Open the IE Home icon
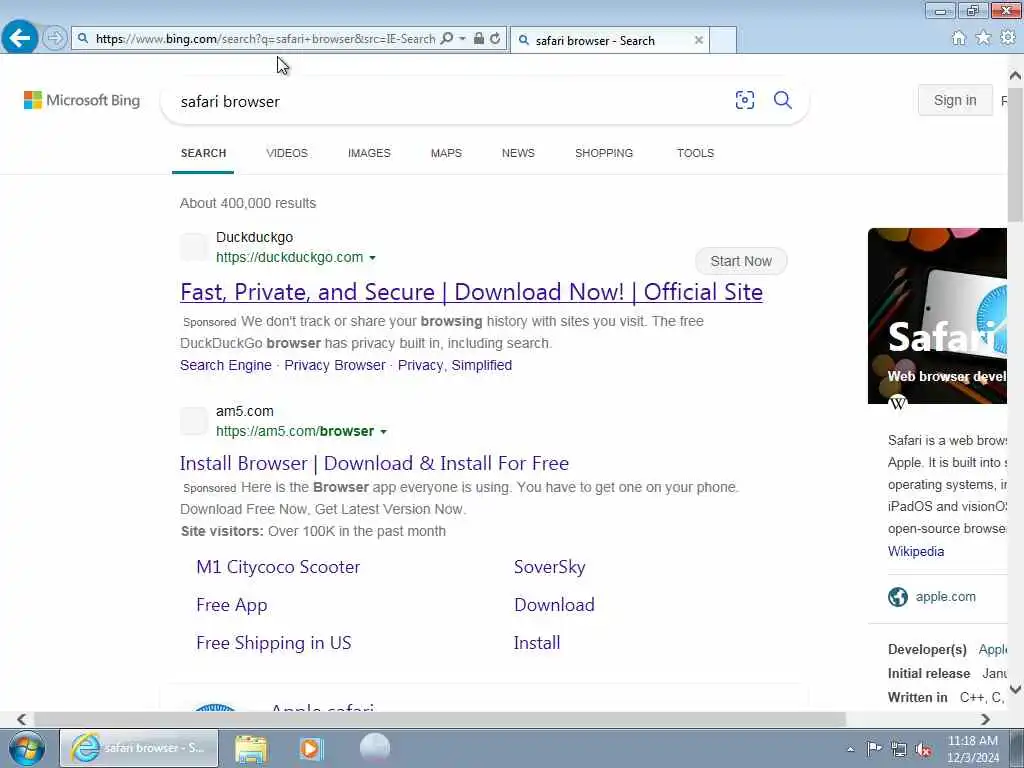1024x768 pixels. pos(958,38)
